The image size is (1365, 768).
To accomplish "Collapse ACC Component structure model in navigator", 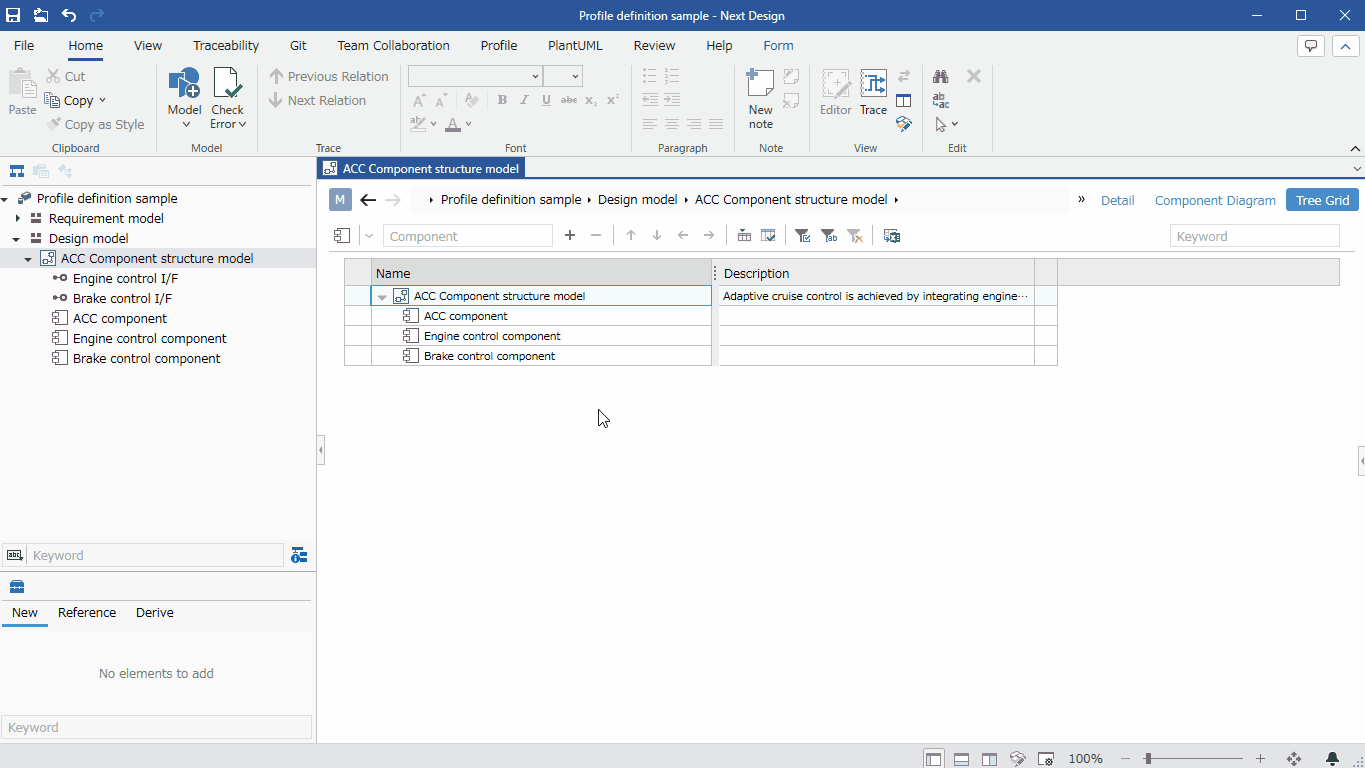I will click(28, 259).
